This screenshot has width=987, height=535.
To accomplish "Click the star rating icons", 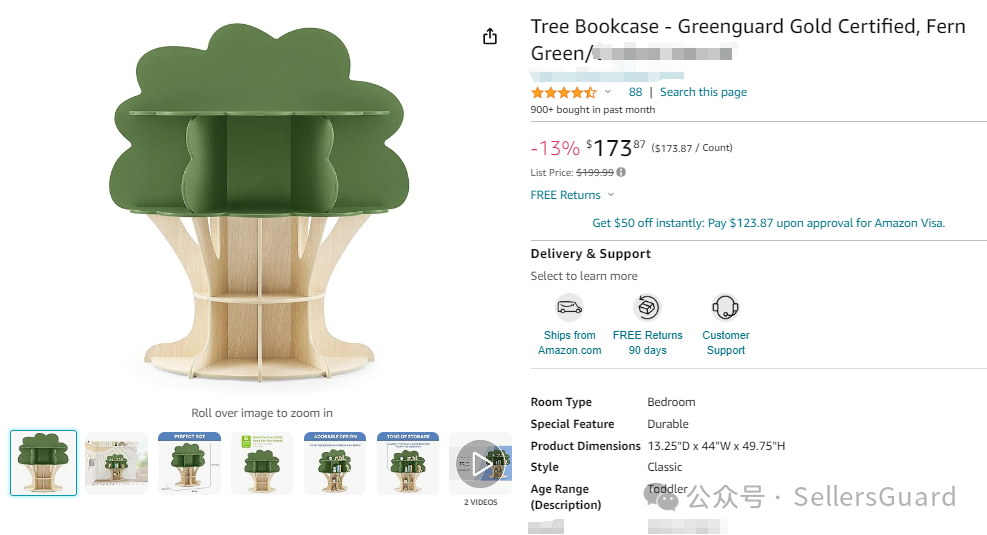I will [x=563, y=92].
